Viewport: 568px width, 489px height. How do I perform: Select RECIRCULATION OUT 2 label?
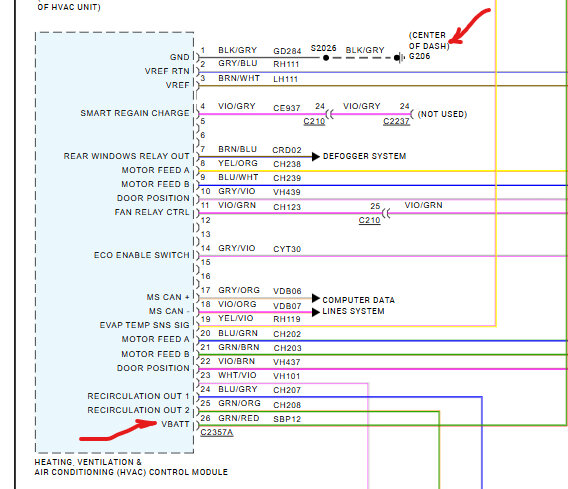[x=138, y=410]
